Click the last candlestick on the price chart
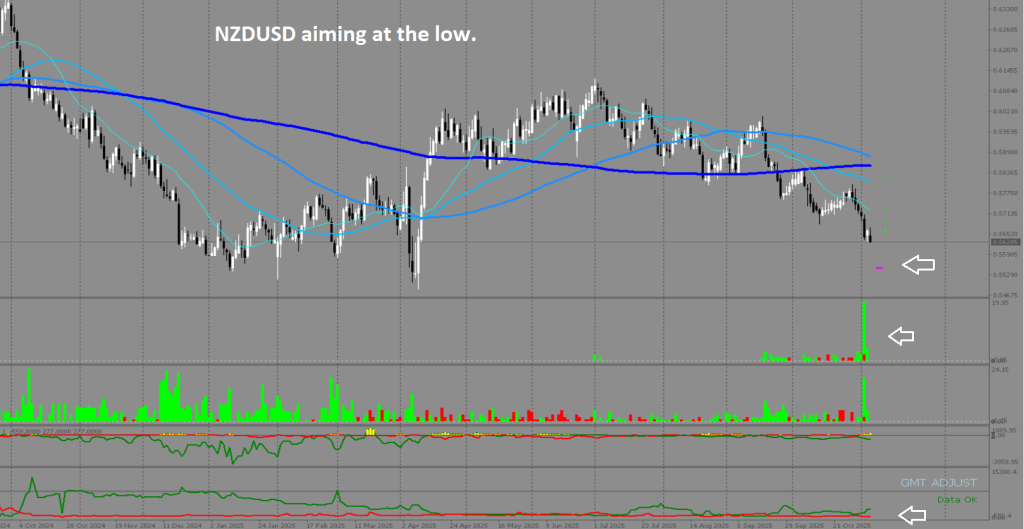The width and height of the screenshot is (1024, 529). pos(870,236)
